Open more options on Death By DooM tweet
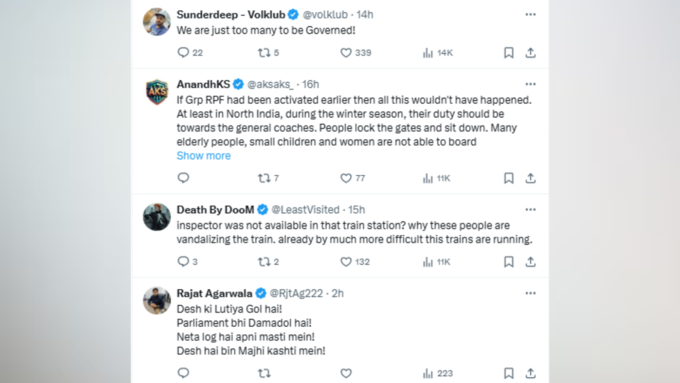 (530, 210)
